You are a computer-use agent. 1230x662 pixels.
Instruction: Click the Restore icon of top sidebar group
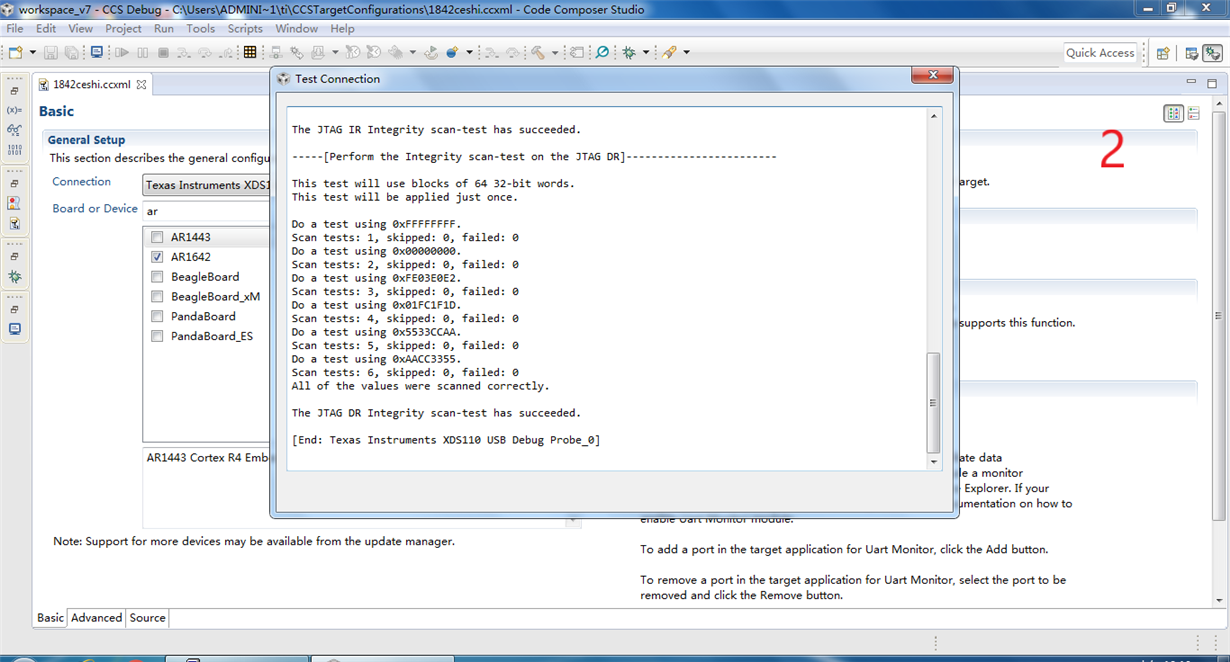(x=14, y=91)
